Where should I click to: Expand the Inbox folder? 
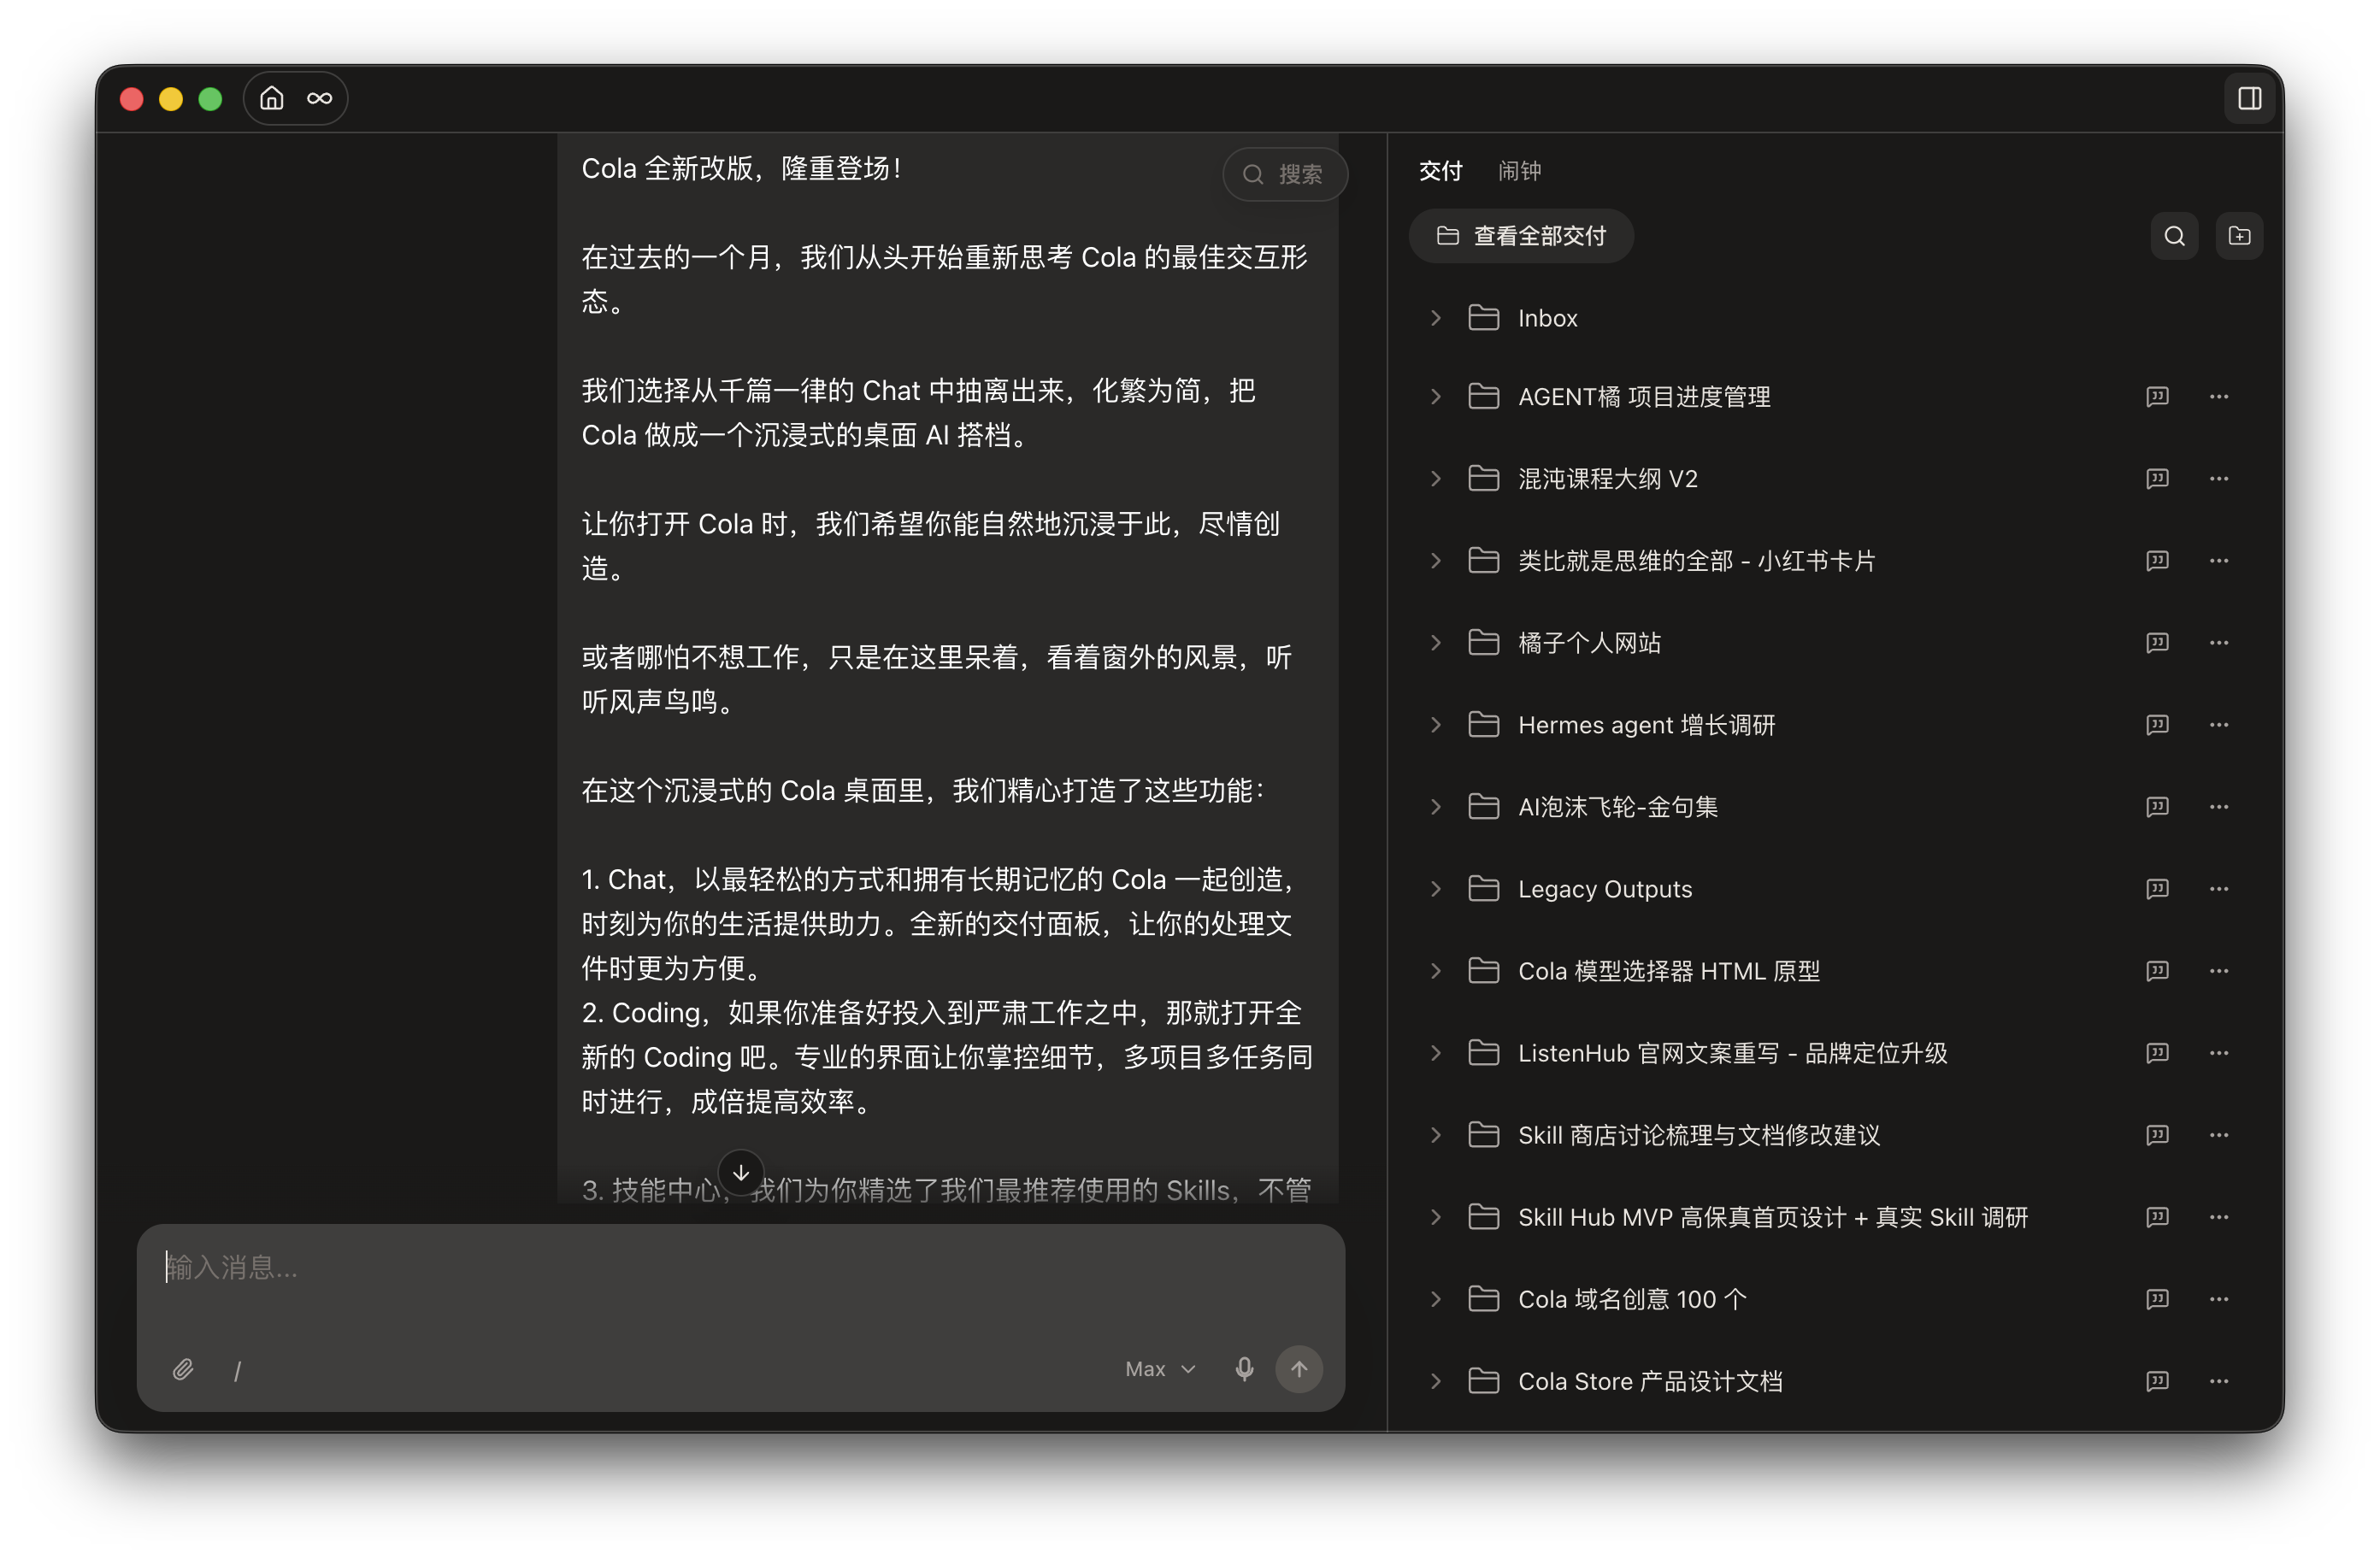[x=1436, y=318]
